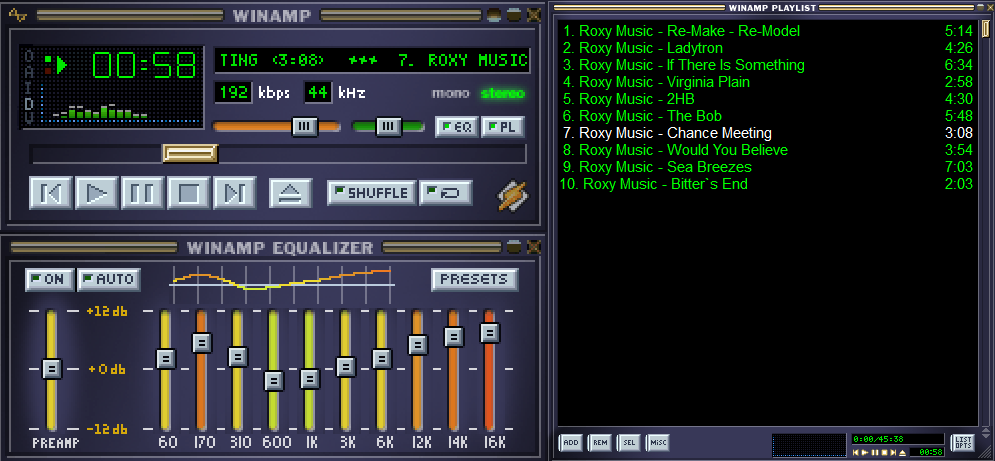Select track '9. Roxy Music - Sea Breezes'
The image size is (995, 461).
768,167
